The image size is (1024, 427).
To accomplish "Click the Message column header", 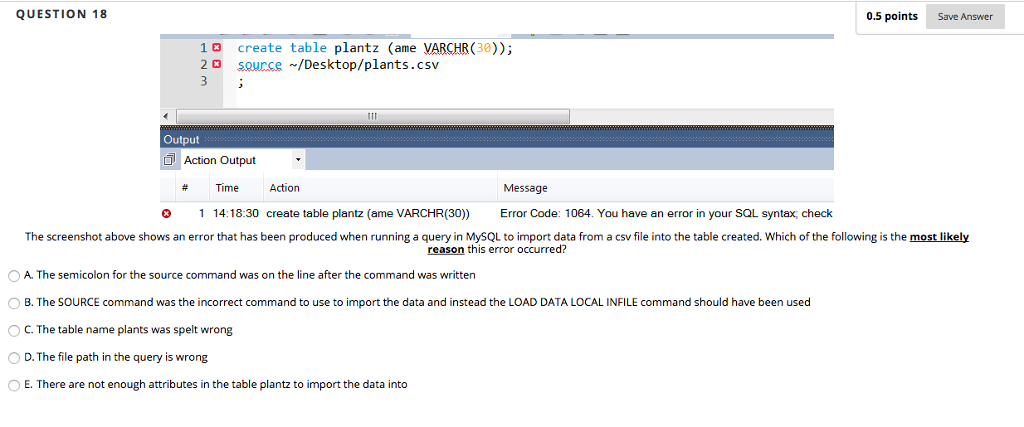I will (x=526, y=188).
